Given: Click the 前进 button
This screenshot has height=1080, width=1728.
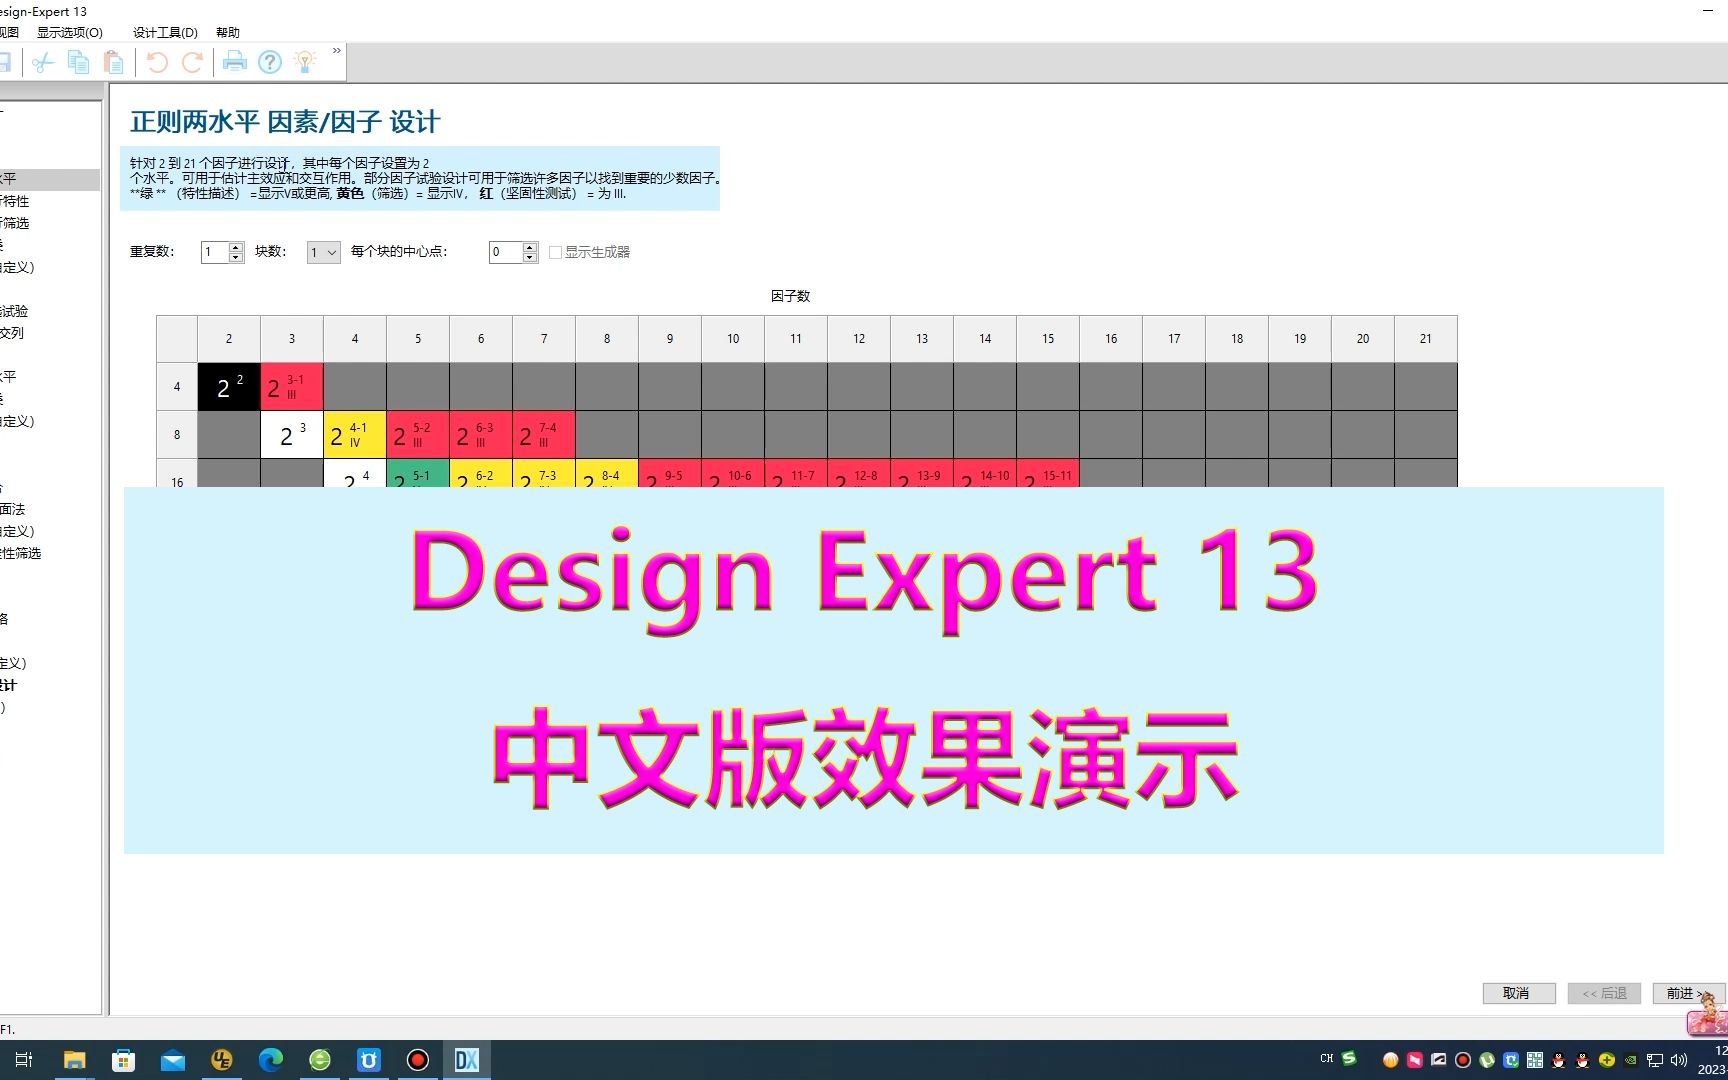Looking at the screenshot, I should [x=1688, y=993].
